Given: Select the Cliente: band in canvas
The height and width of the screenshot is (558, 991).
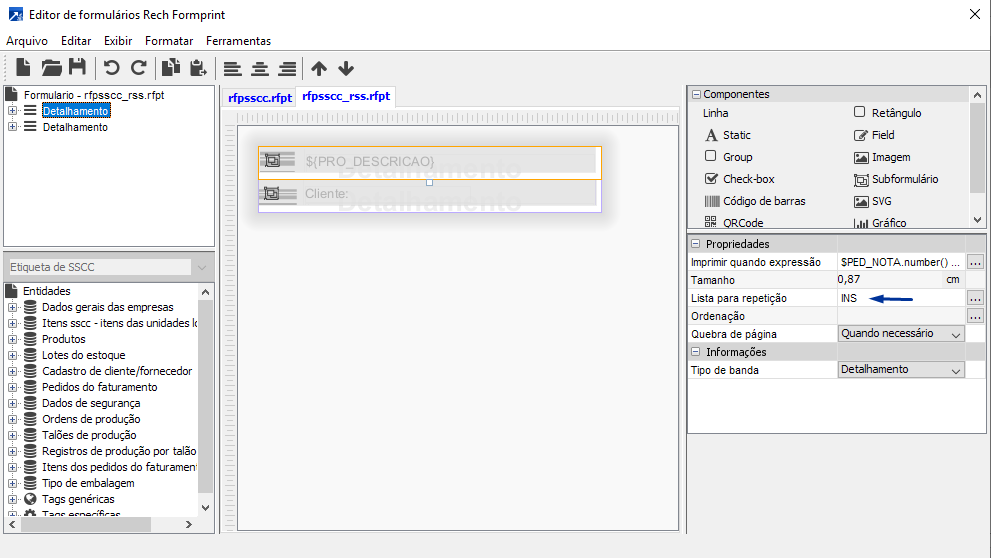Looking at the screenshot, I should tap(430, 195).
